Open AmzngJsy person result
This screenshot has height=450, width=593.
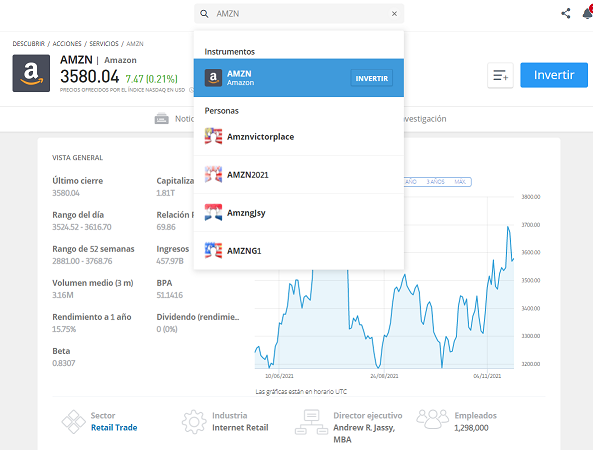pyautogui.click(x=299, y=213)
